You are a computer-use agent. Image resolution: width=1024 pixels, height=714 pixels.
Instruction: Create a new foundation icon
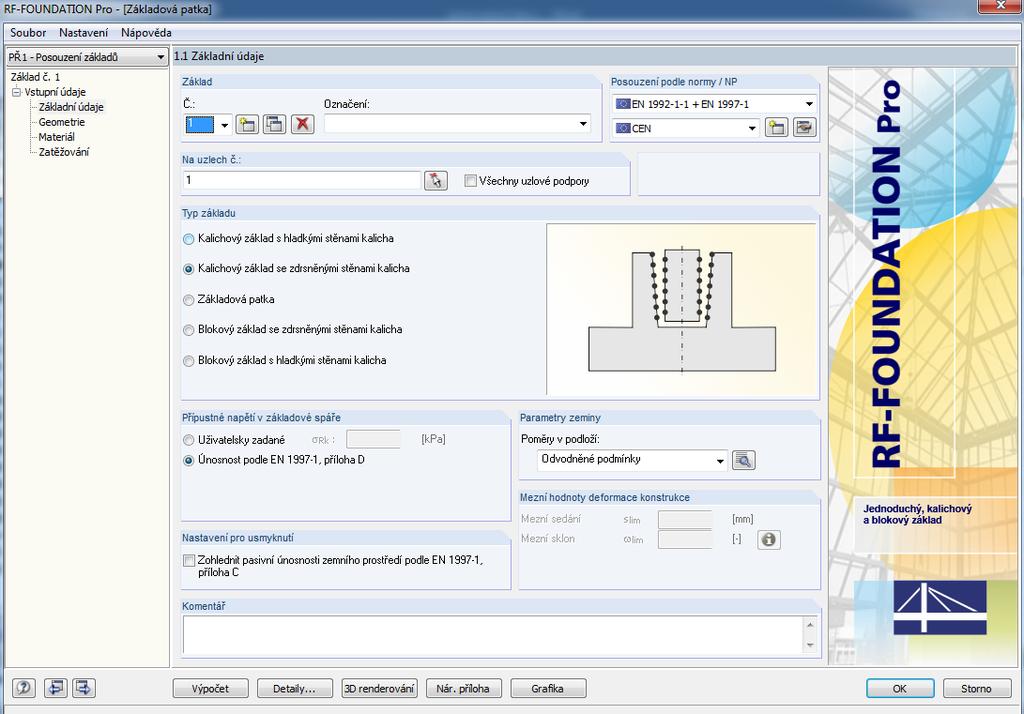click(x=248, y=124)
